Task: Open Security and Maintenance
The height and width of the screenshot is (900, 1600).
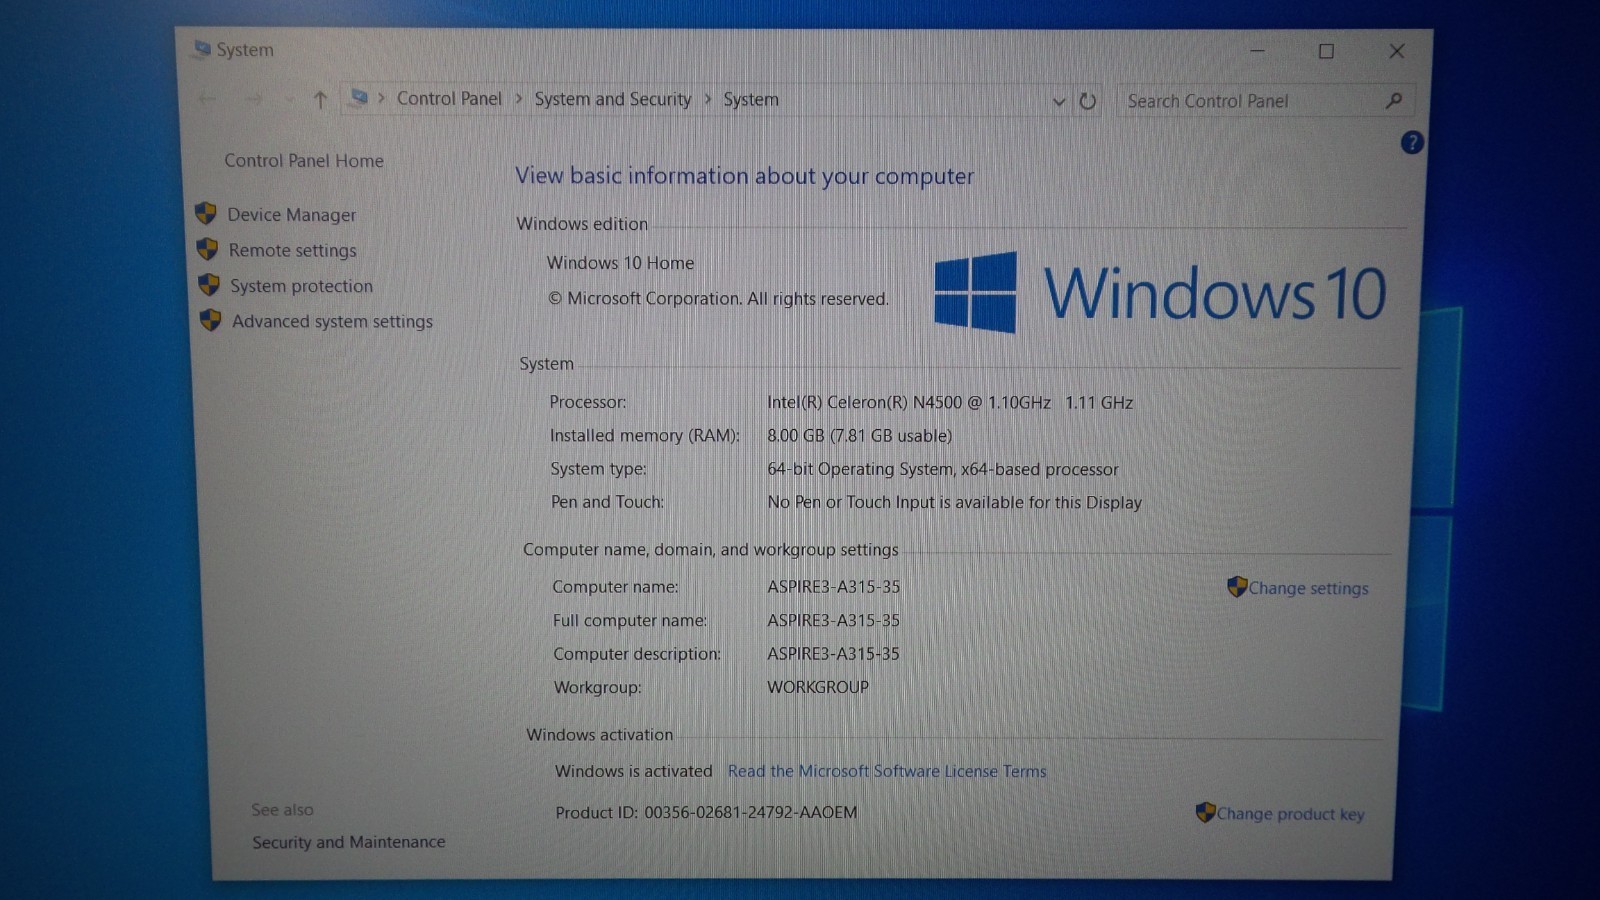Action: [349, 842]
